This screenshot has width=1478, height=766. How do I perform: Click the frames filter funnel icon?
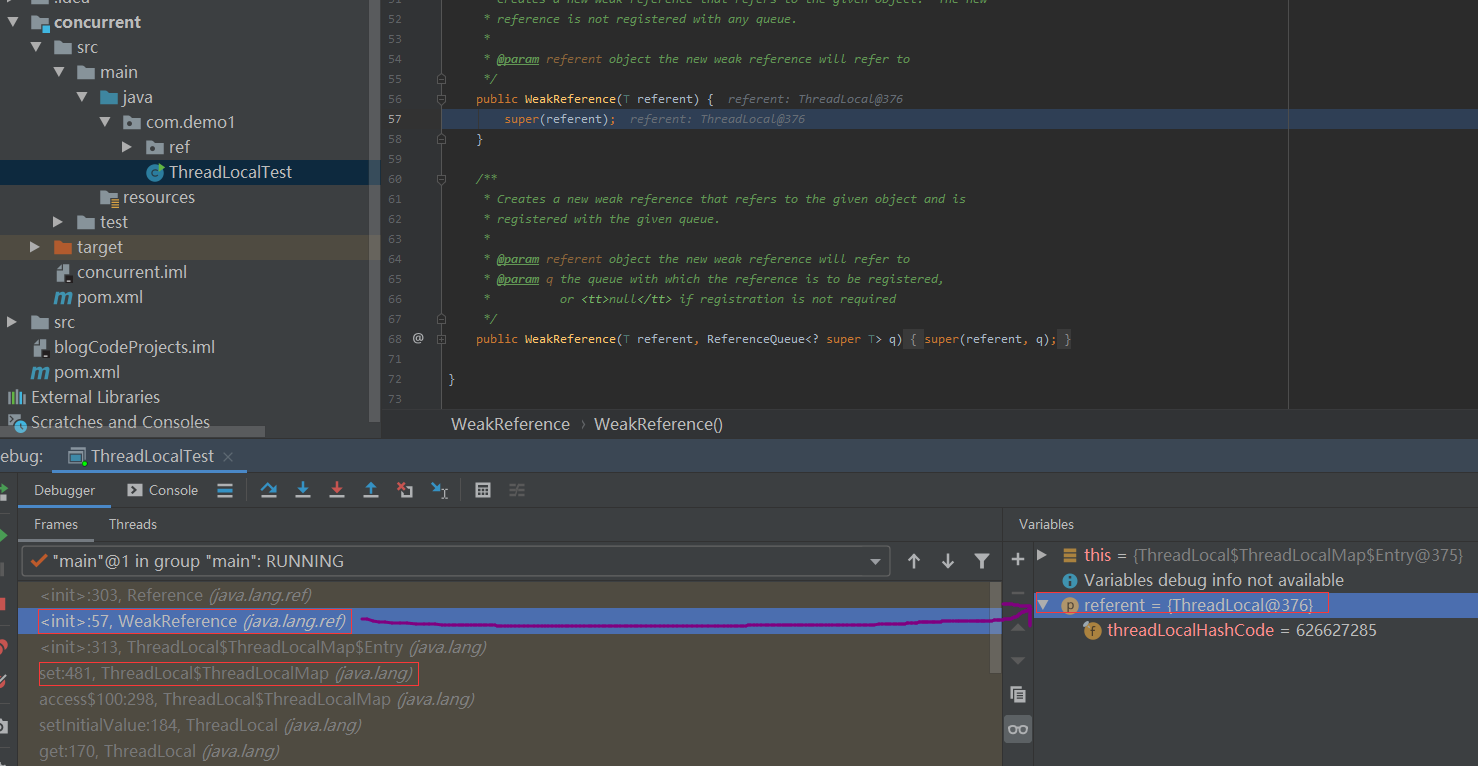tap(982, 561)
